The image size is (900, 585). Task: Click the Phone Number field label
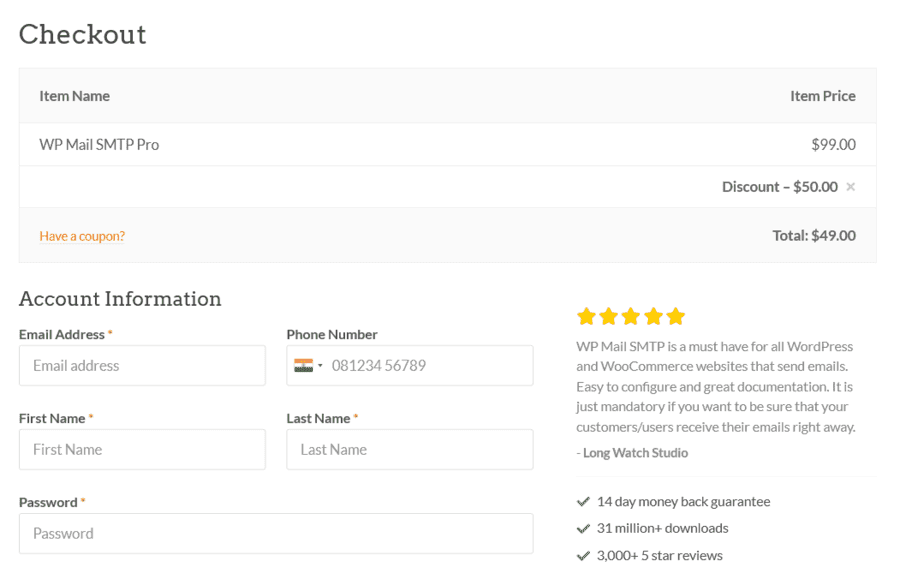[x=332, y=334]
